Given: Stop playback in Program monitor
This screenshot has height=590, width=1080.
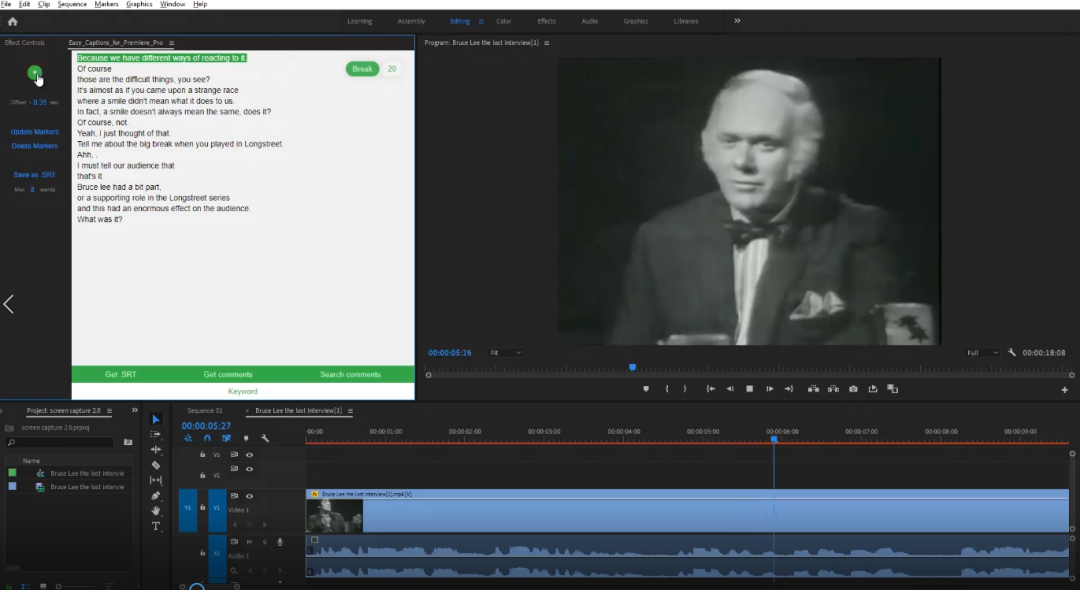Looking at the screenshot, I should point(749,389).
